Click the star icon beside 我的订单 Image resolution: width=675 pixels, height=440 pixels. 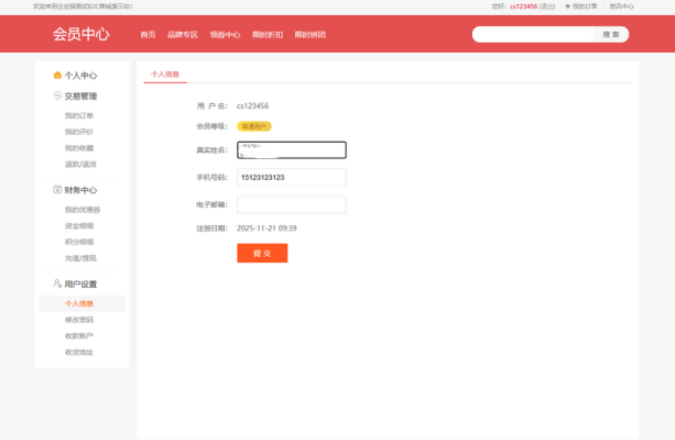567,6
